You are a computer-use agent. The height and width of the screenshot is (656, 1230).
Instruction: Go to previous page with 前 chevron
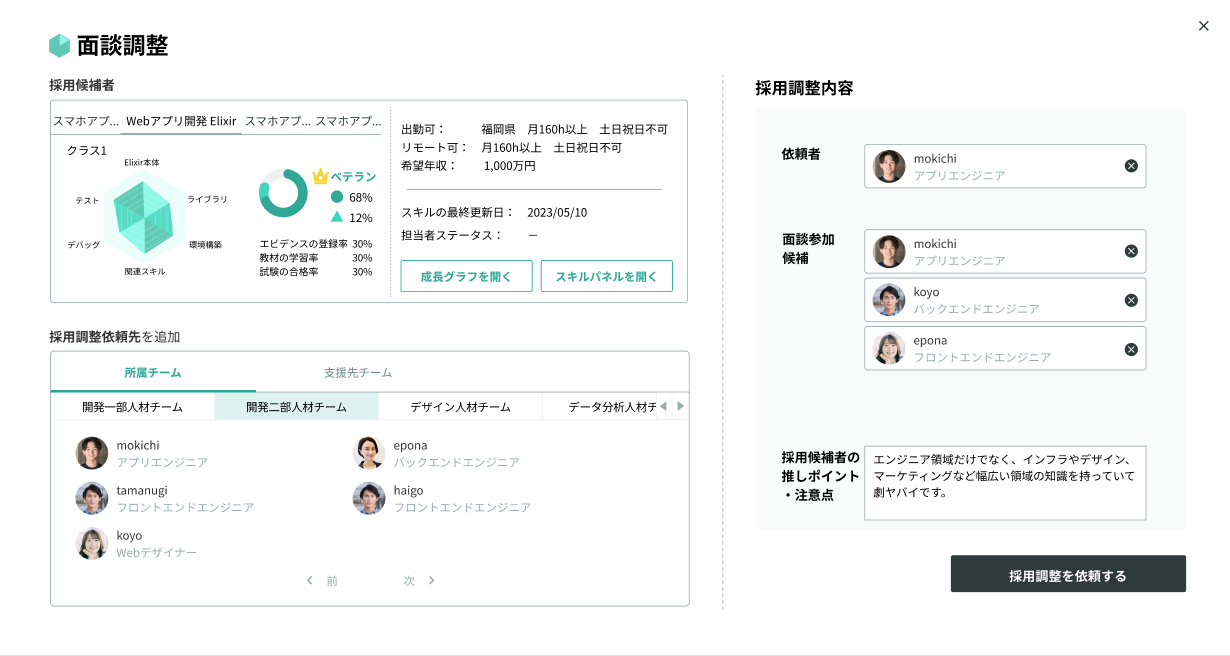309,580
